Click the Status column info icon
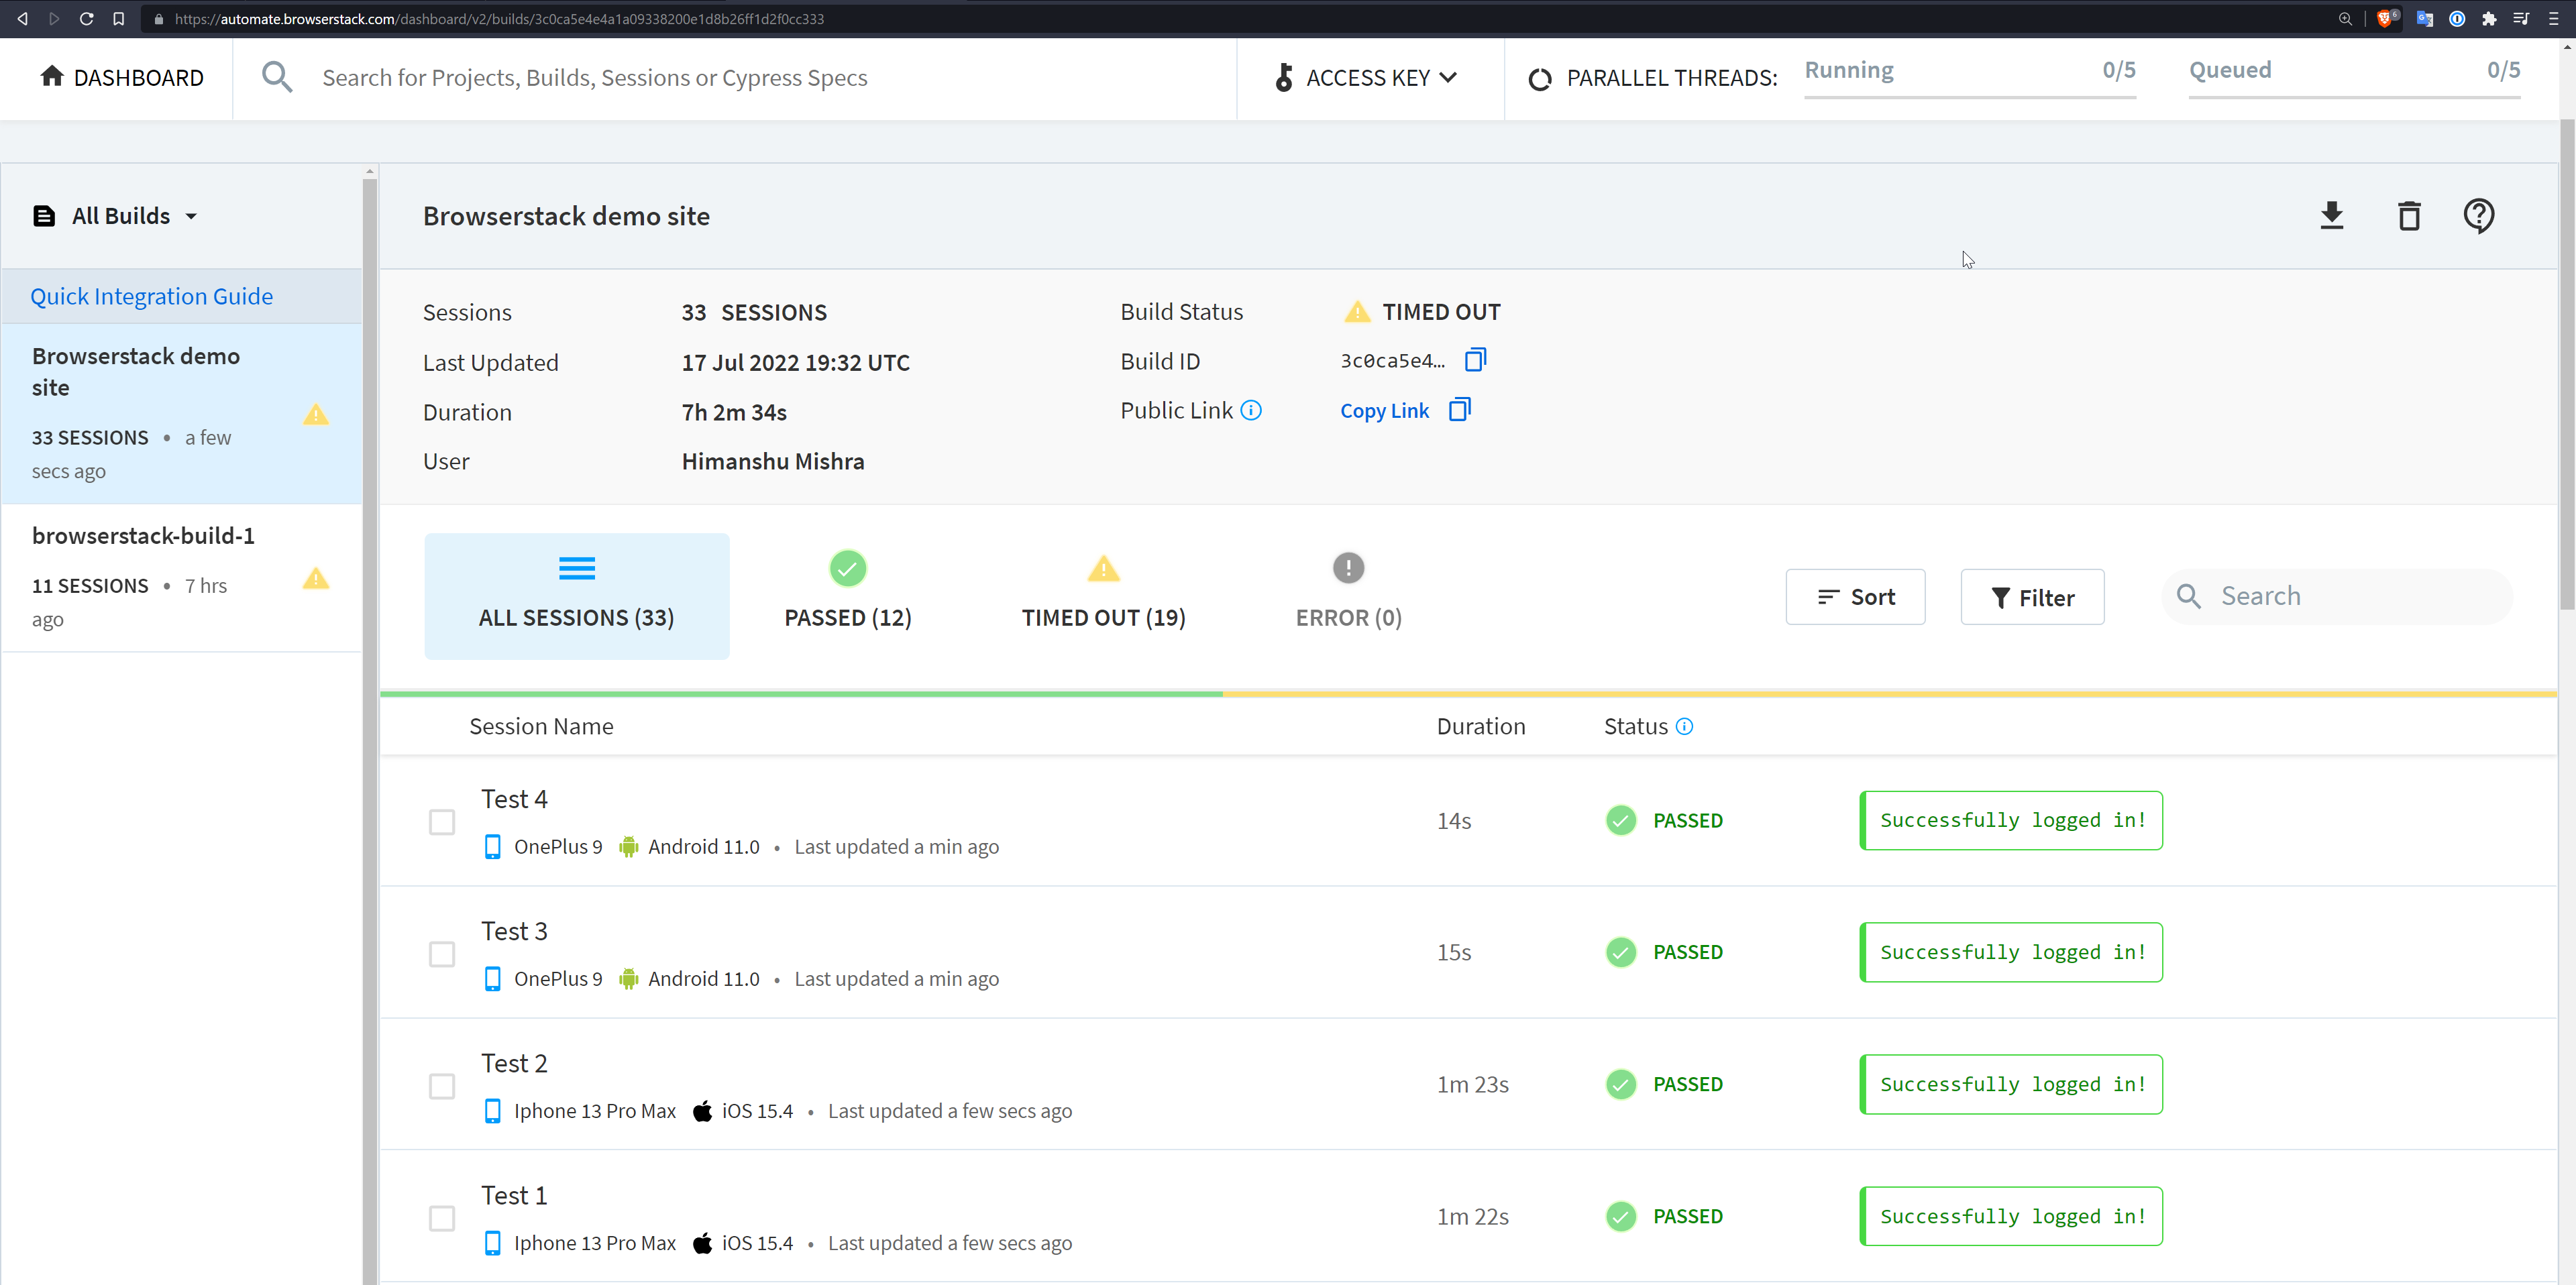The image size is (2576, 1285). 1684,727
